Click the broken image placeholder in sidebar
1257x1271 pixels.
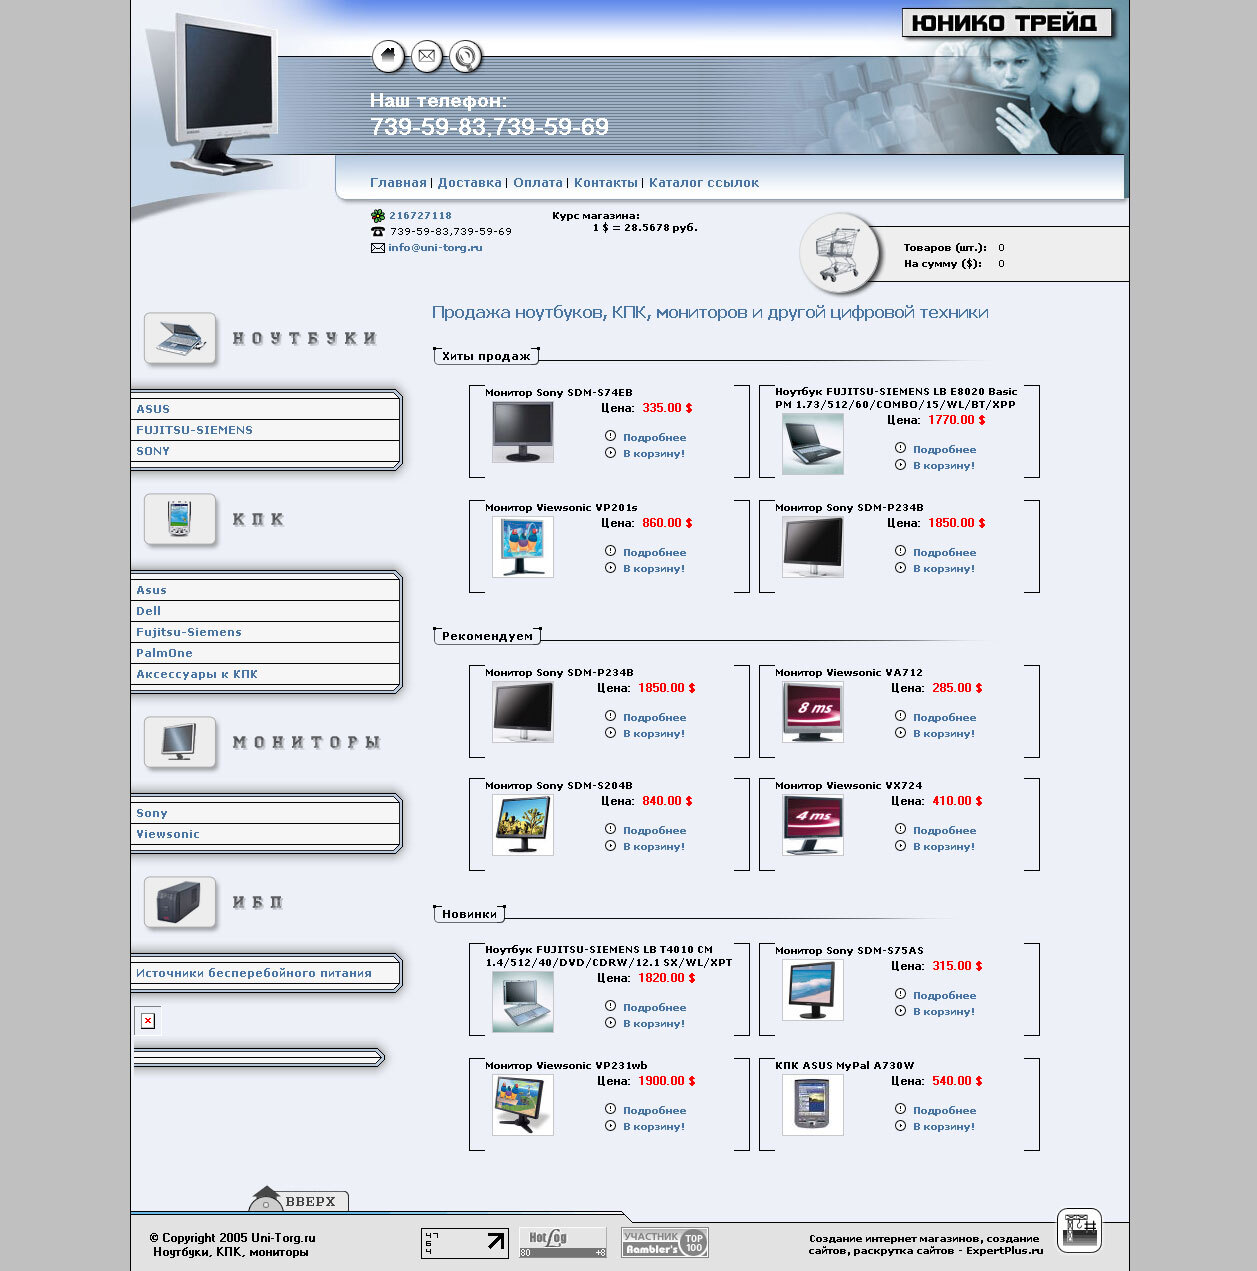pyautogui.click(x=147, y=1020)
